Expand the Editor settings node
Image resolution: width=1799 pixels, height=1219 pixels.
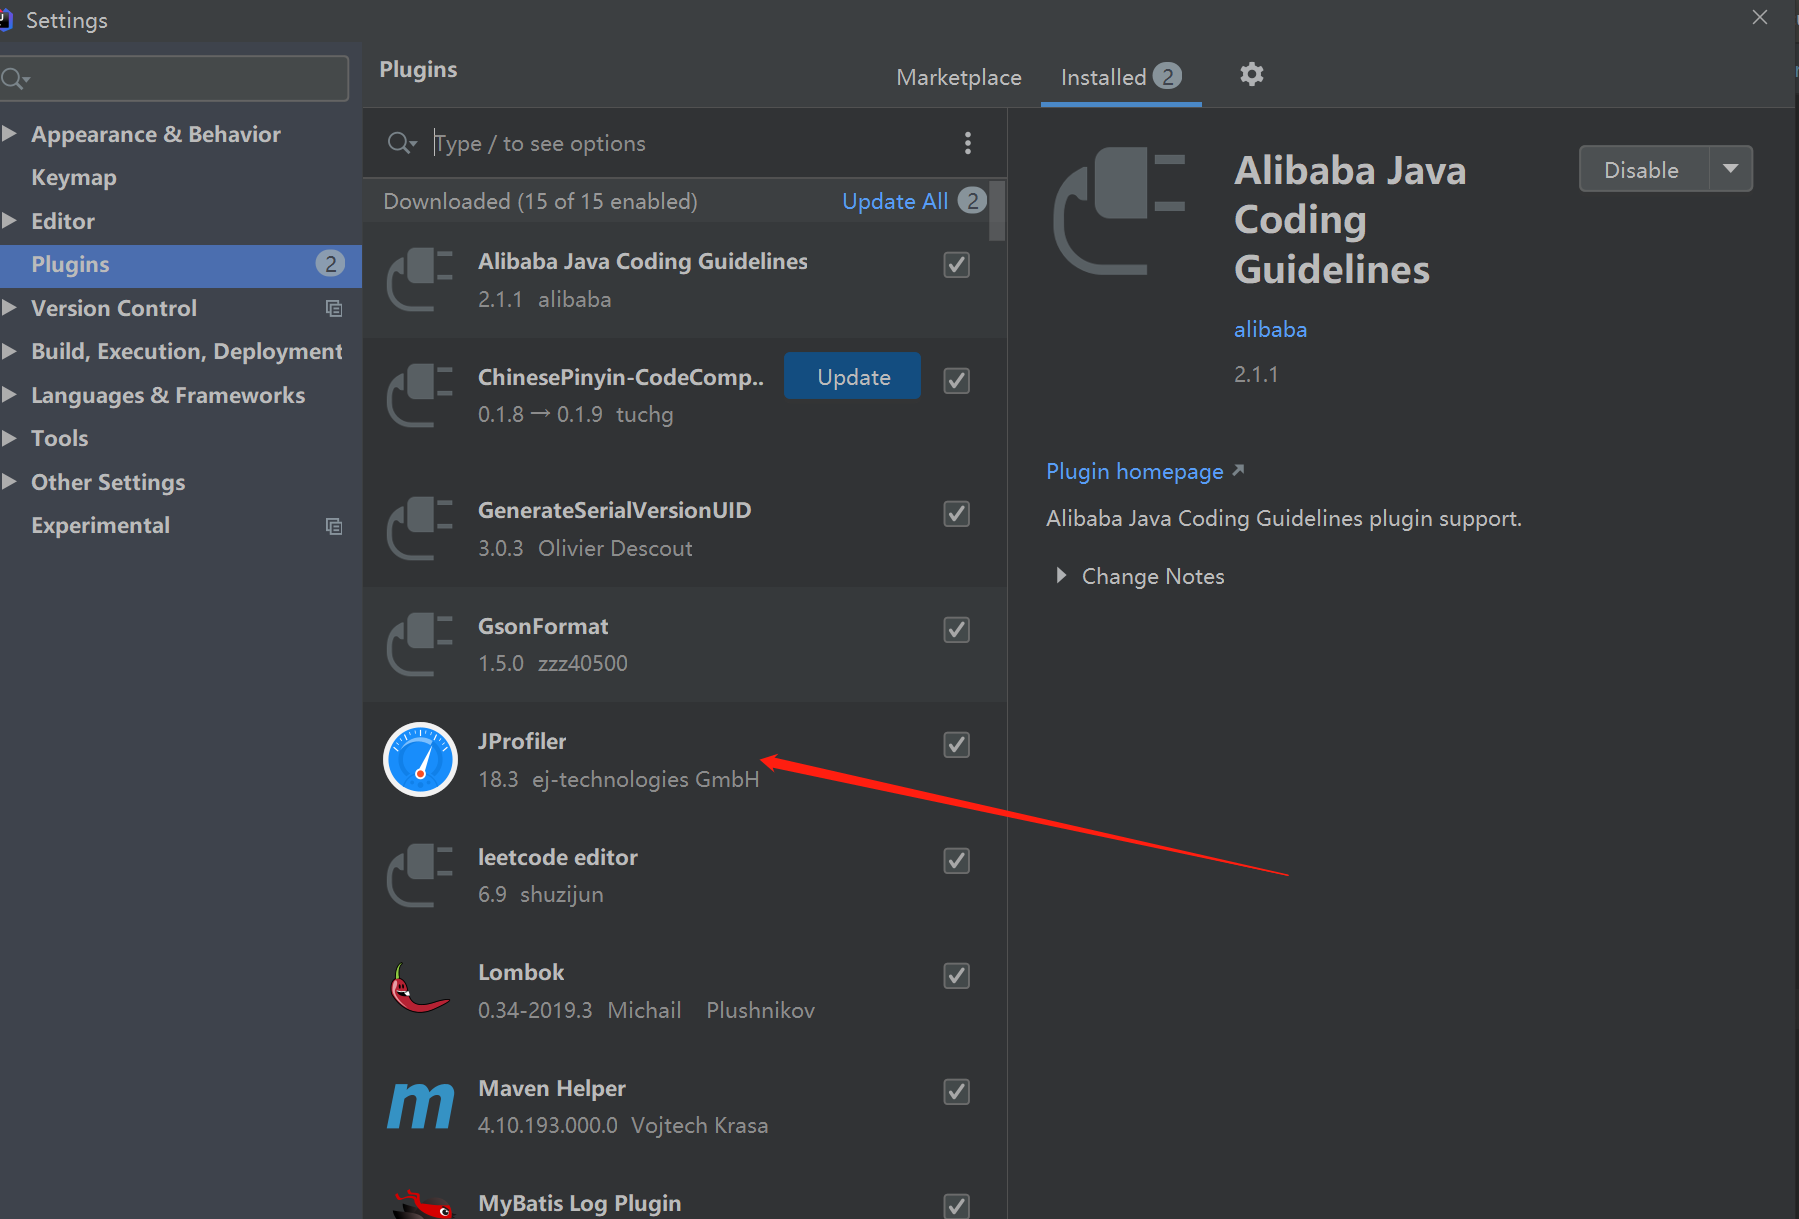pos(10,220)
